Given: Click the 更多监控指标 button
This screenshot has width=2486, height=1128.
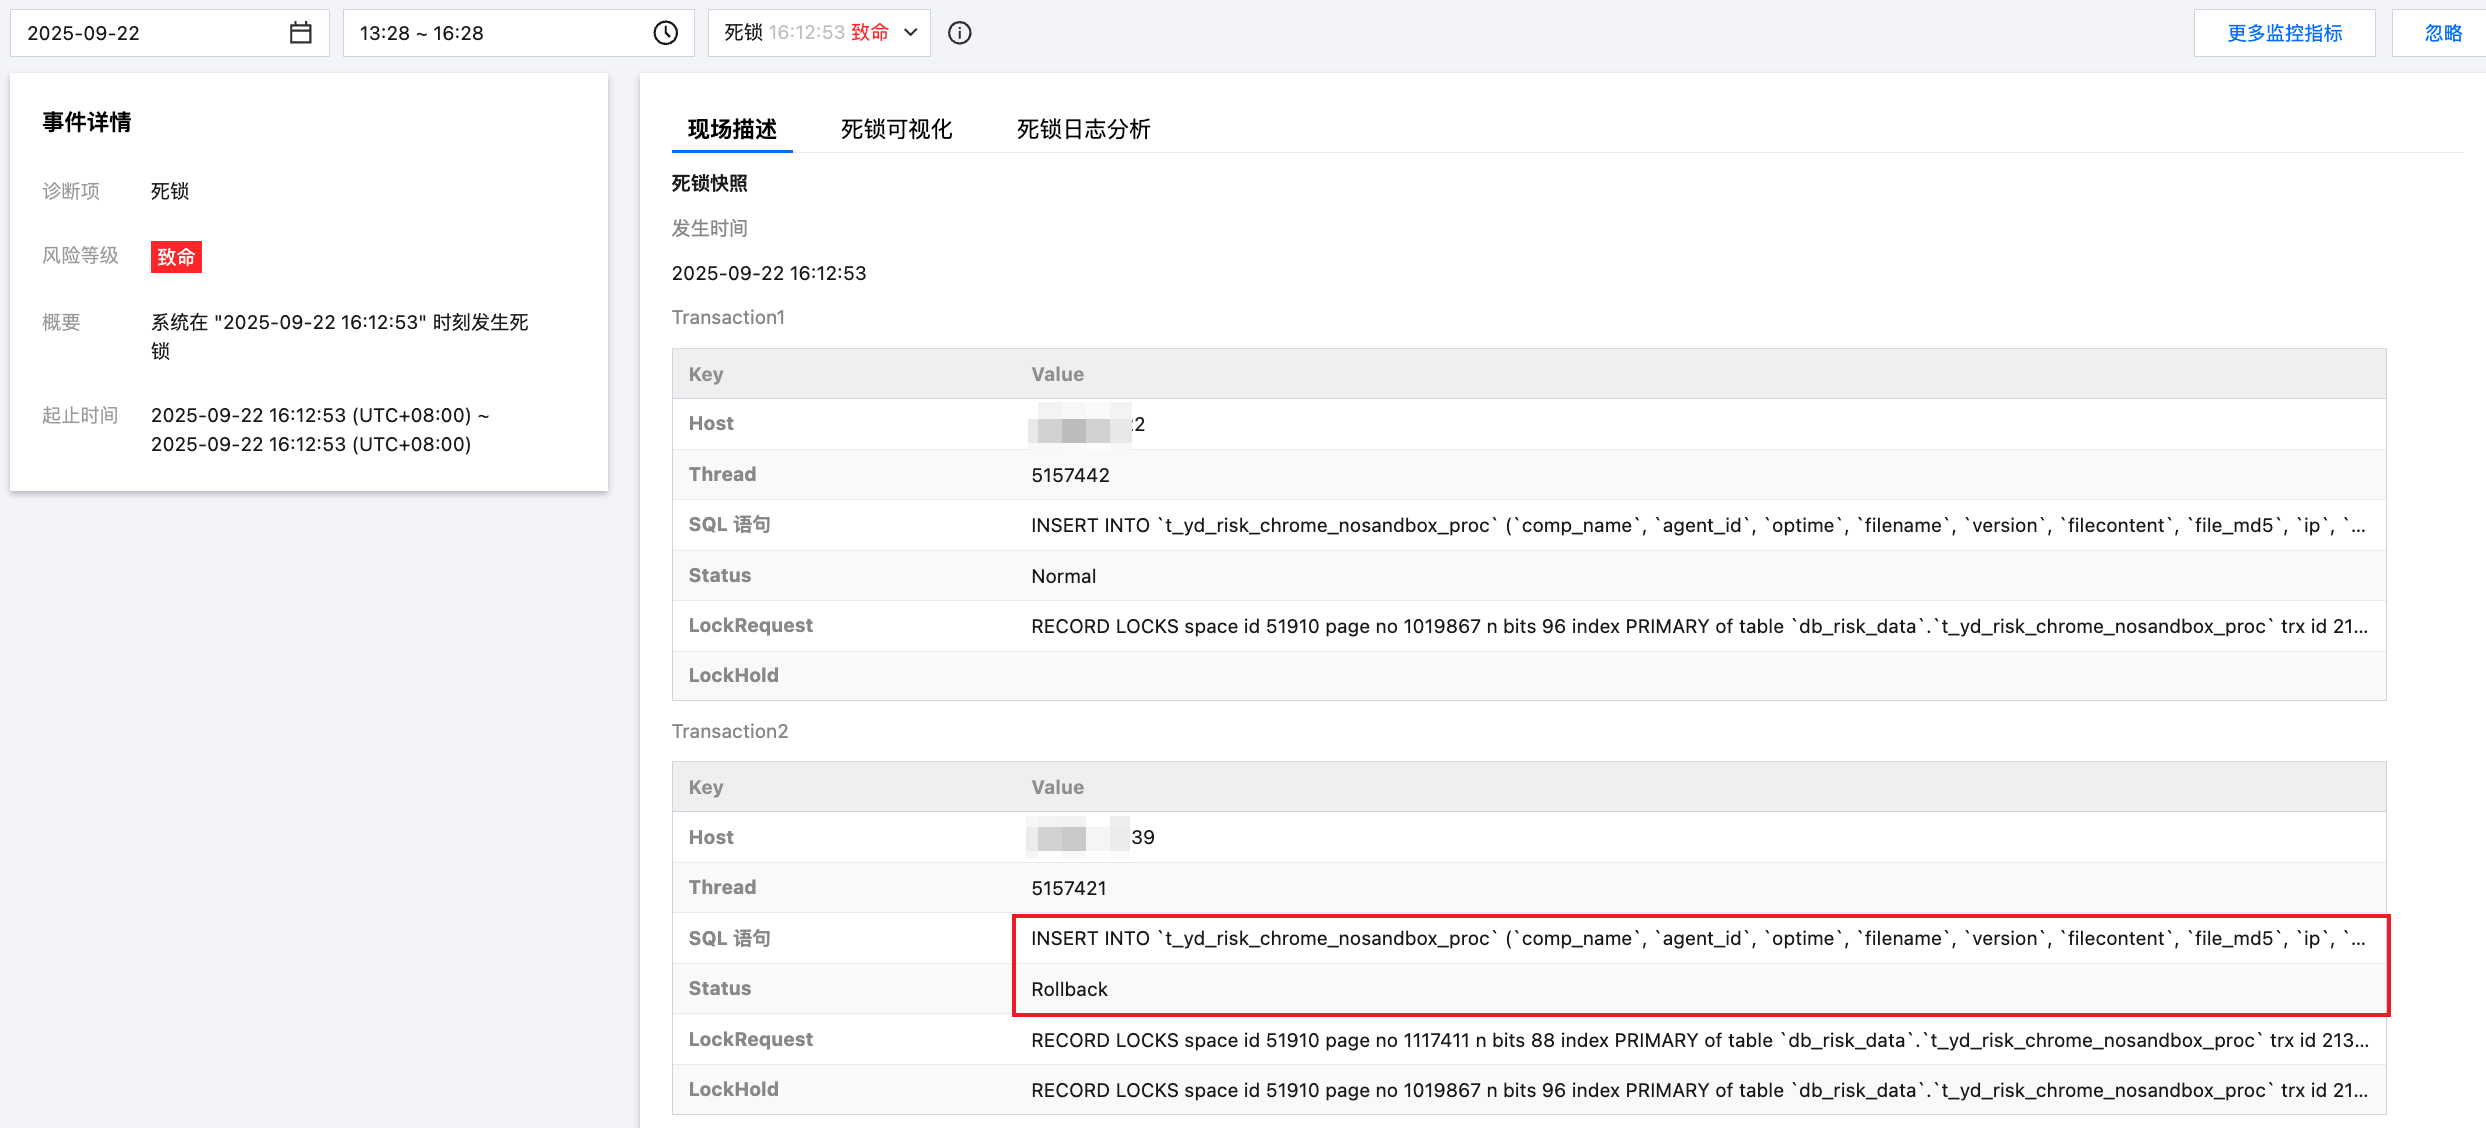Looking at the screenshot, I should coord(2284,33).
